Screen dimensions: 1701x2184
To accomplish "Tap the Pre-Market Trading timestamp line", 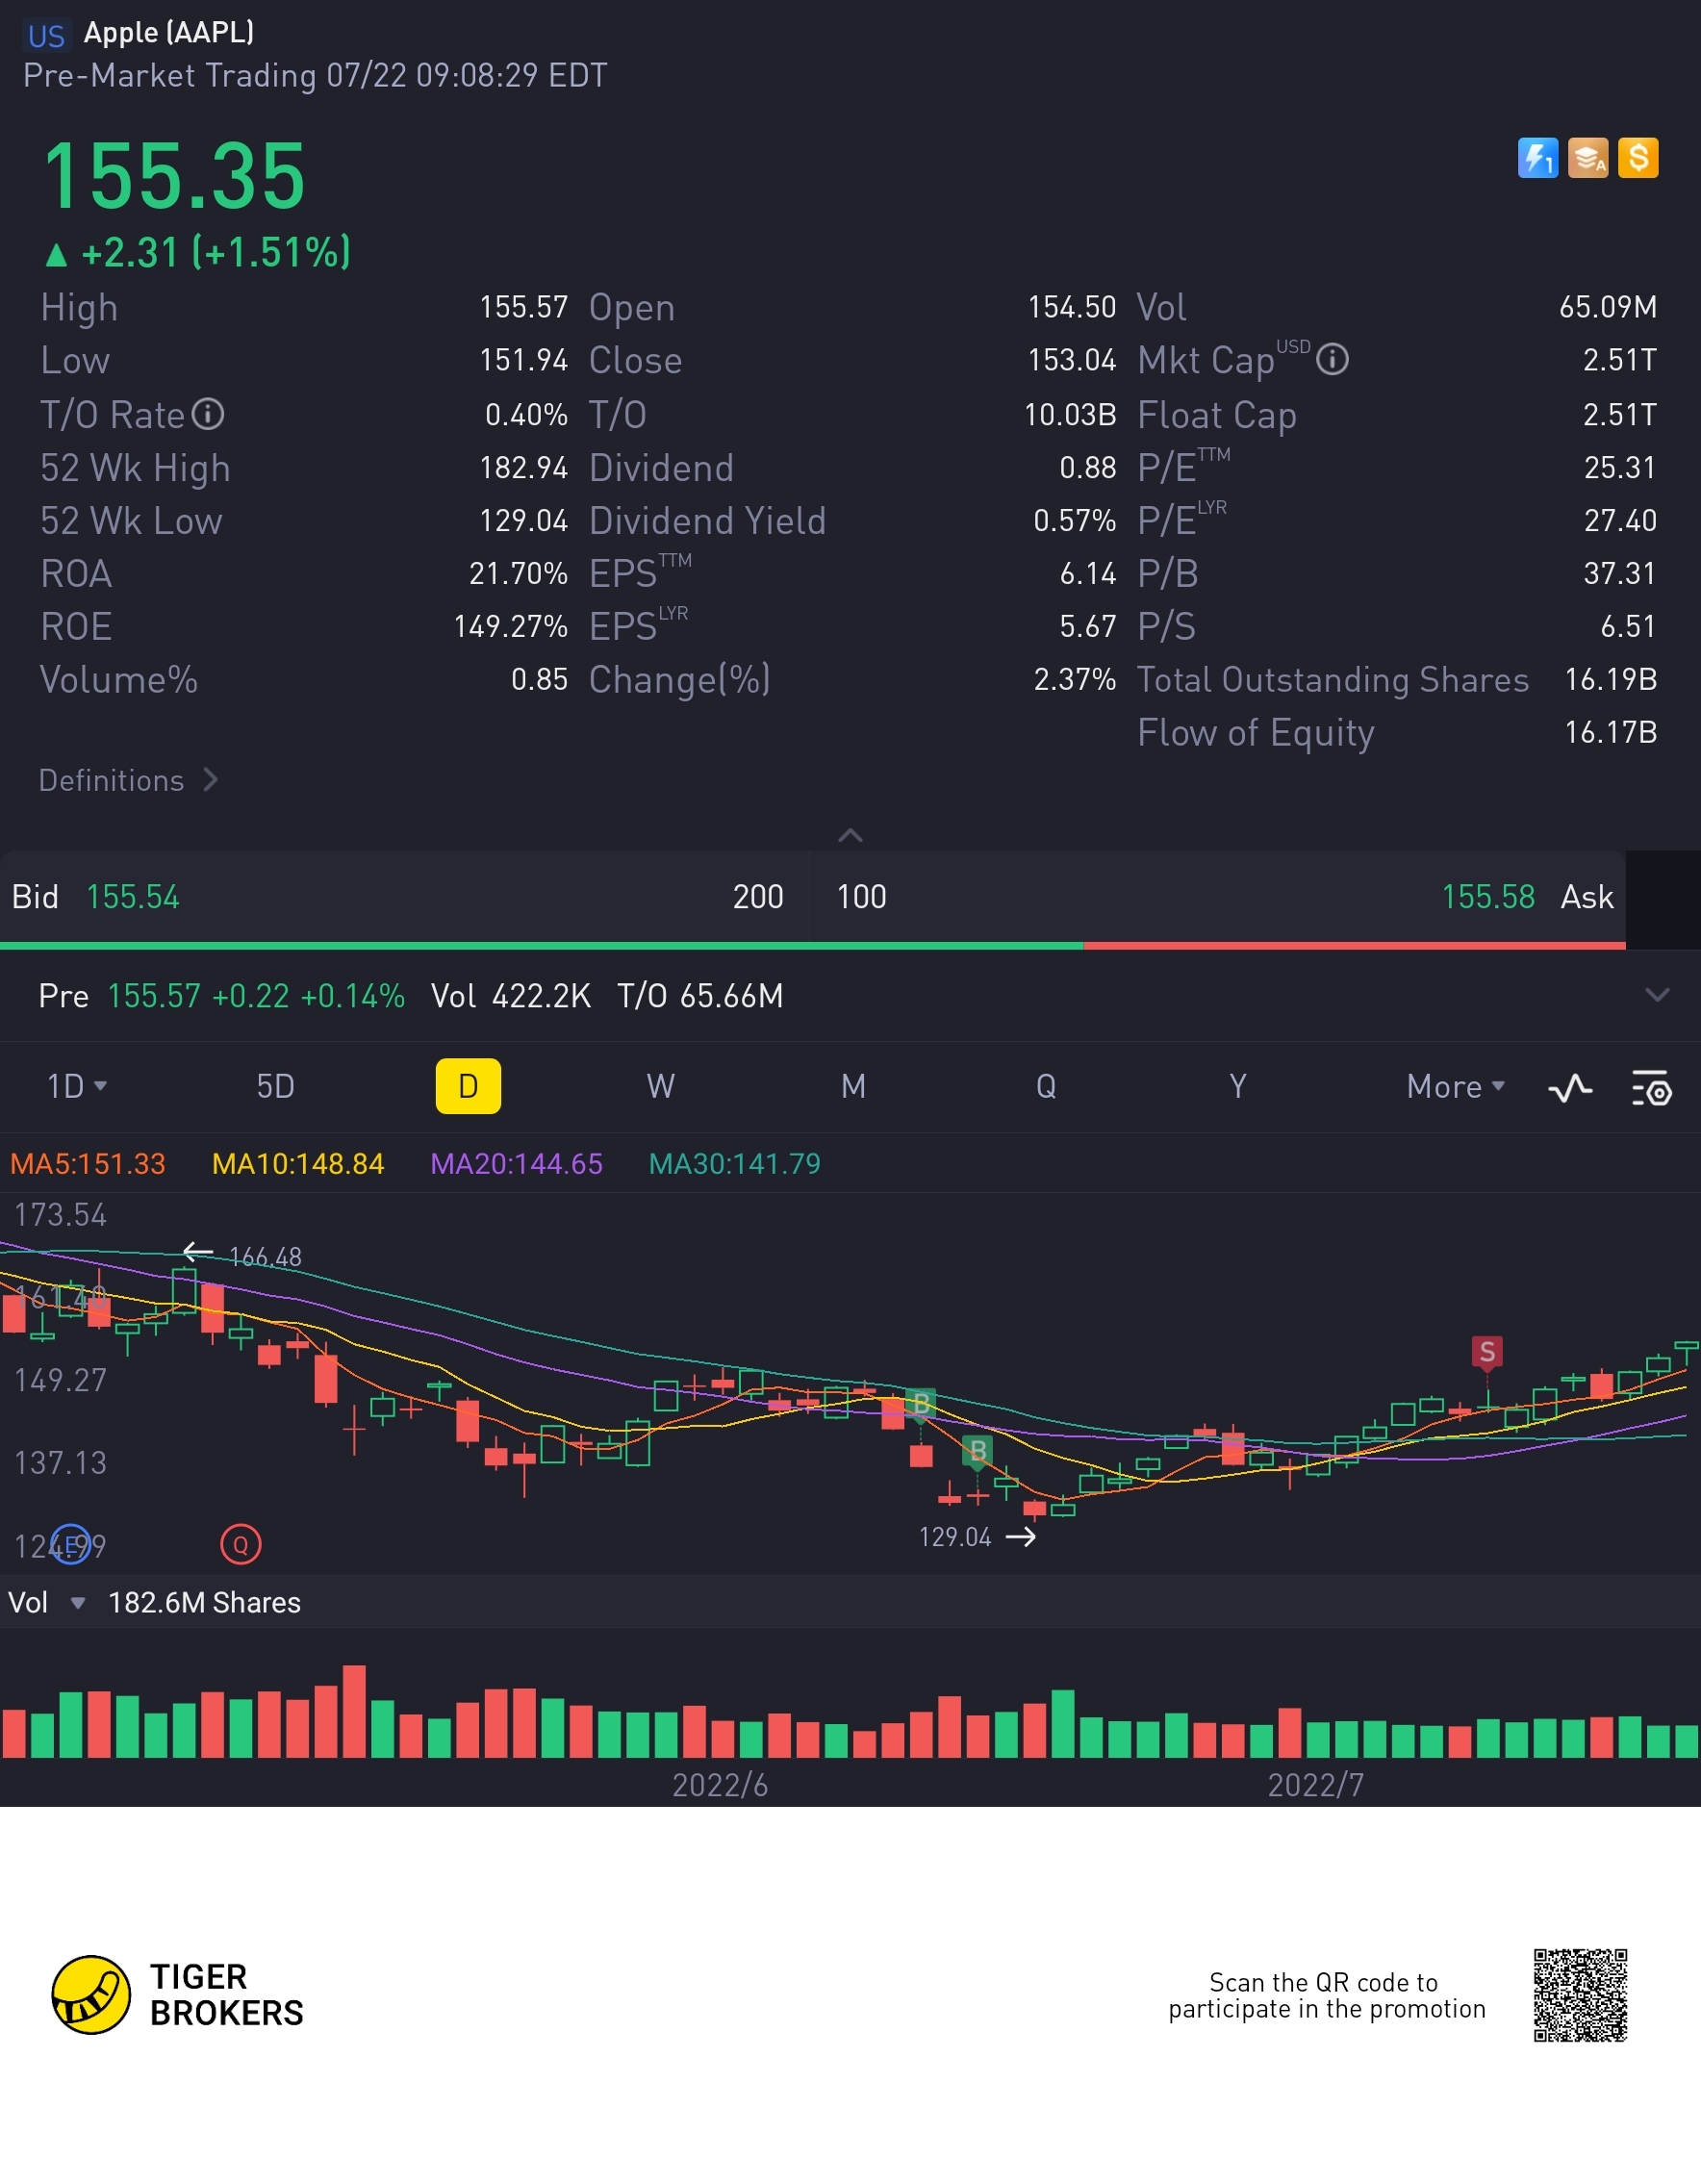I will [315, 76].
